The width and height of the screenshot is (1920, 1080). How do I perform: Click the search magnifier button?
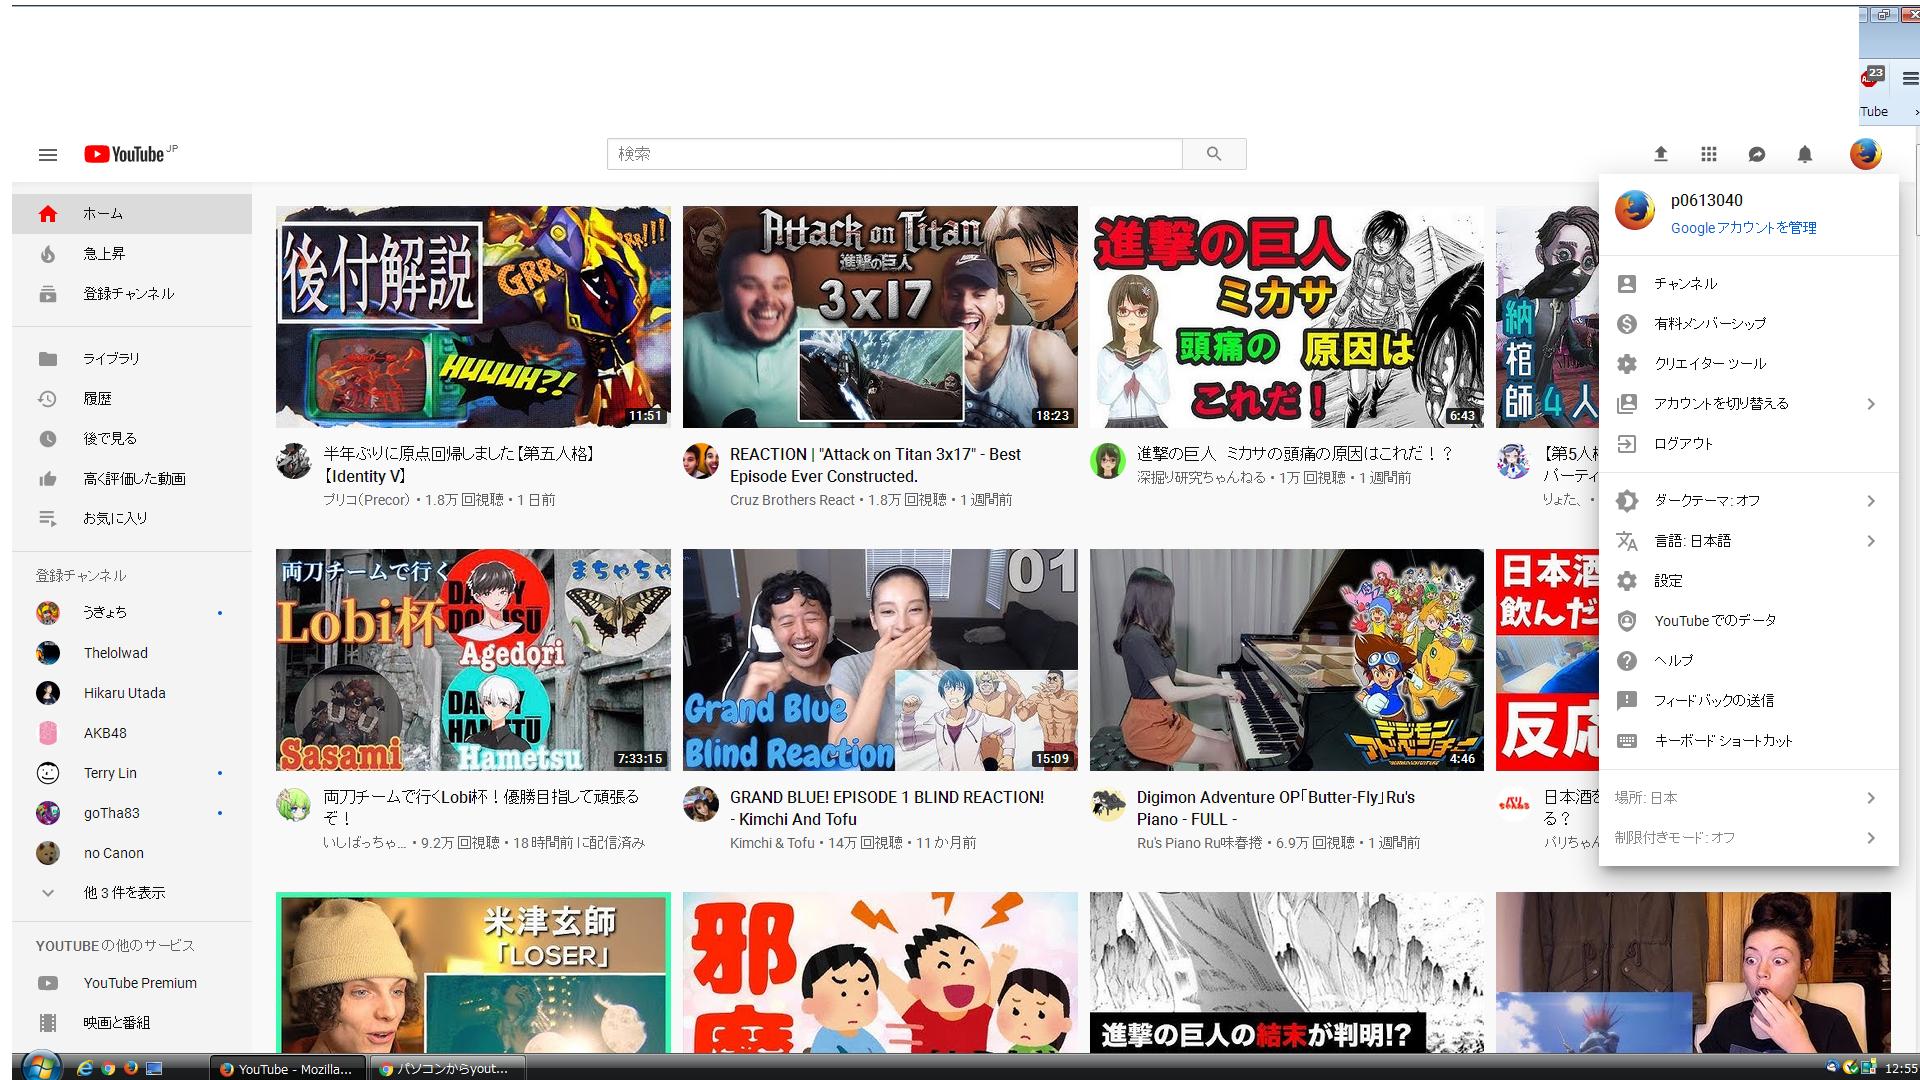coord(1214,154)
